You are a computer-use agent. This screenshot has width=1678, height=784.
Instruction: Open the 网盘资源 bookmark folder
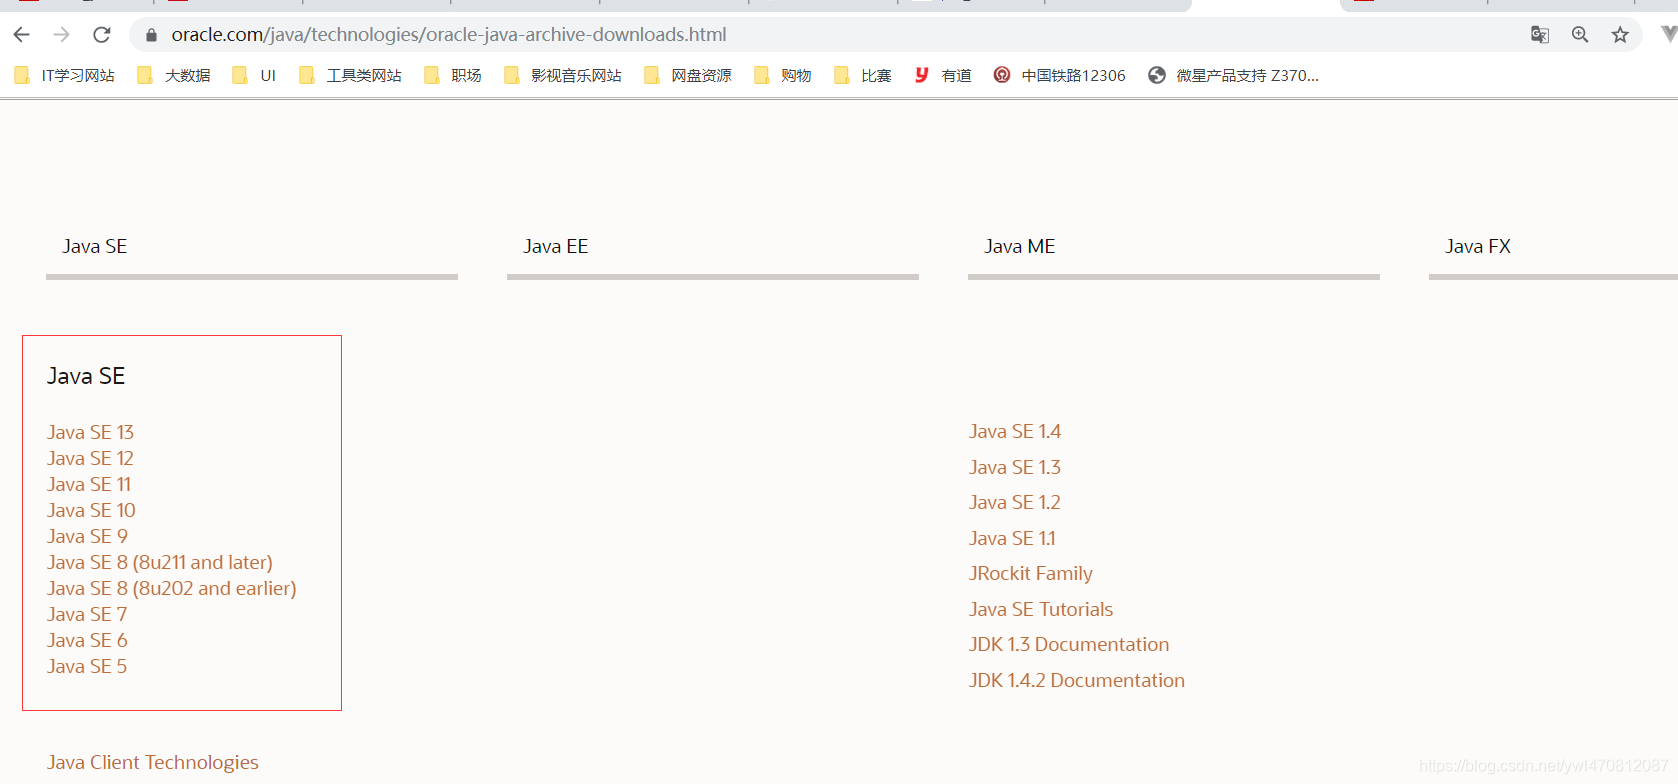[x=688, y=75]
